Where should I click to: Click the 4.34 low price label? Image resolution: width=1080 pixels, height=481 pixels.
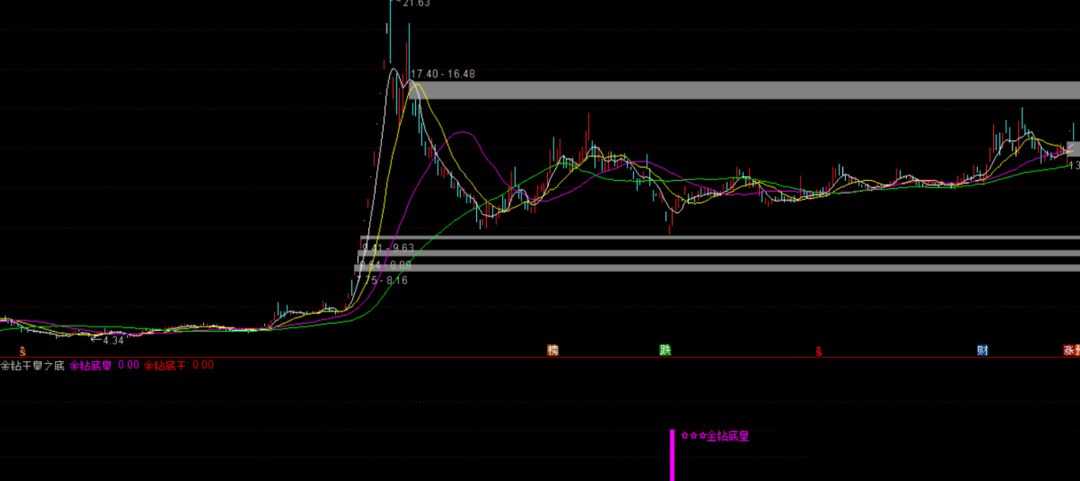pyautogui.click(x=112, y=341)
